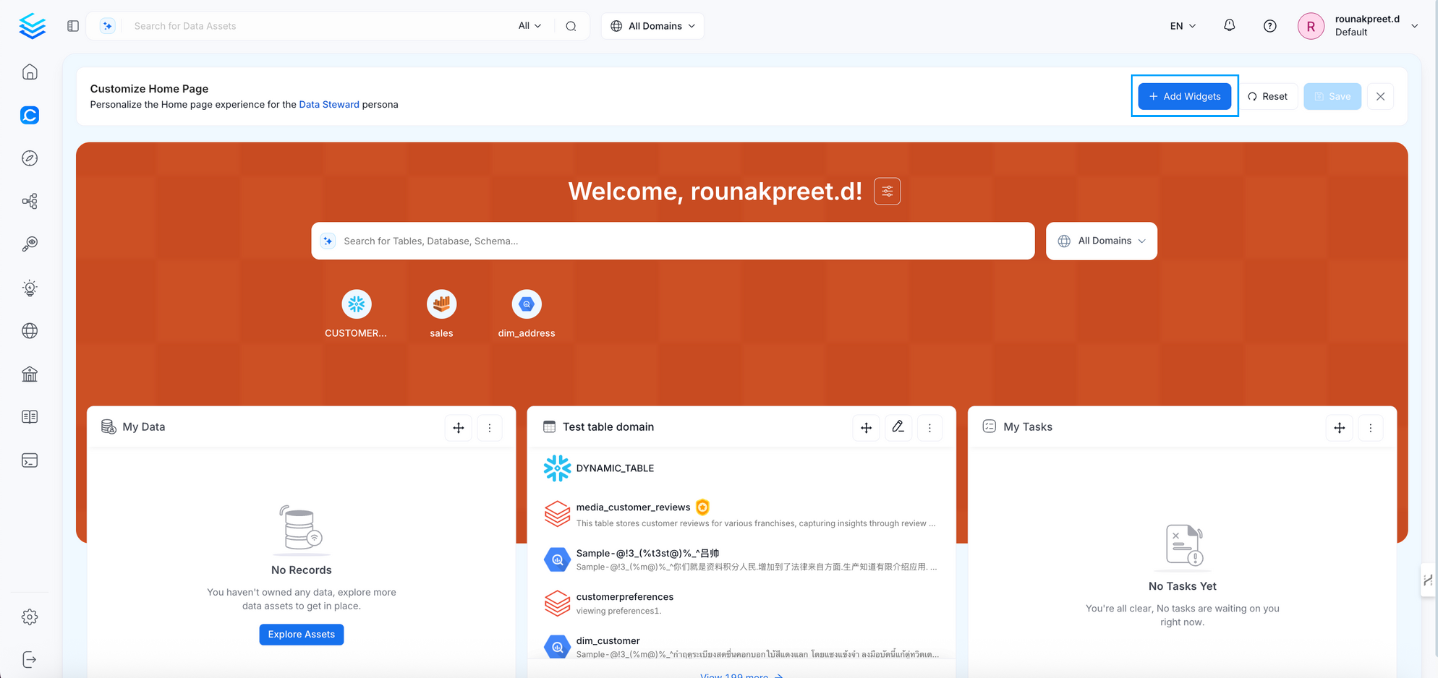This screenshot has width=1438, height=679.
Task: Open the All Domains filter in the top bar
Action: pyautogui.click(x=652, y=25)
